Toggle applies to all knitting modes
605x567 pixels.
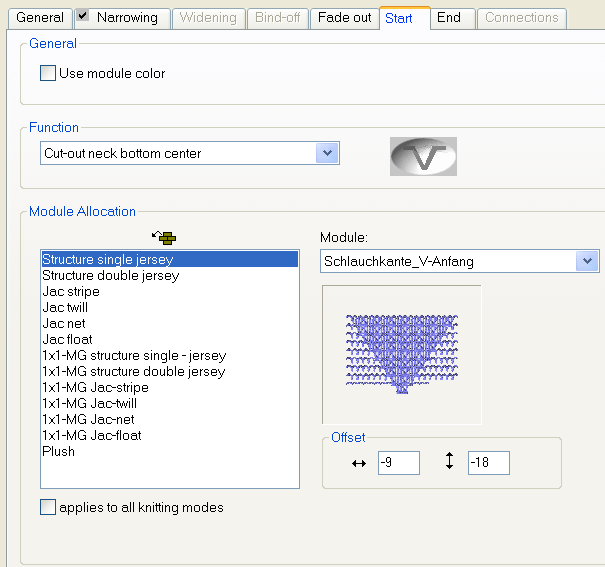tap(48, 508)
